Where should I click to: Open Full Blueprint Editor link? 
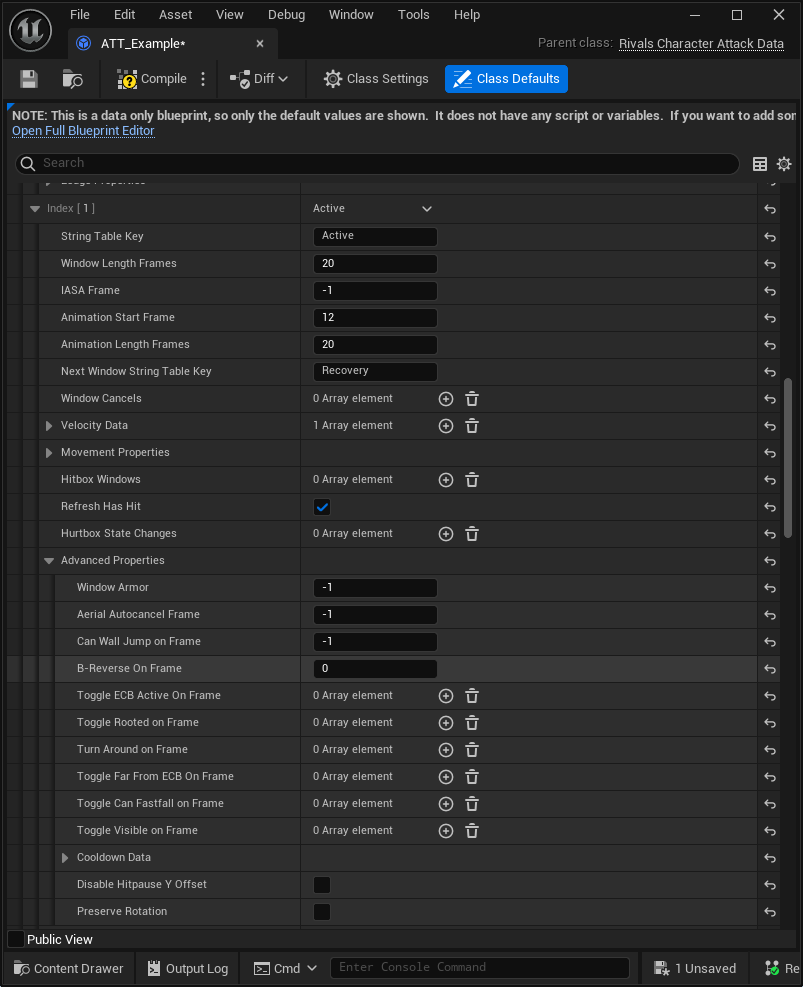point(83,131)
